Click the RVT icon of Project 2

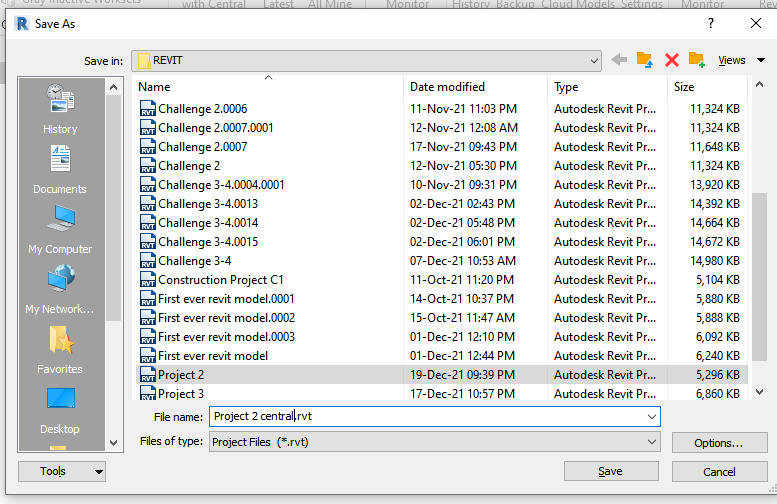pyautogui.click(x=148, y=375)
